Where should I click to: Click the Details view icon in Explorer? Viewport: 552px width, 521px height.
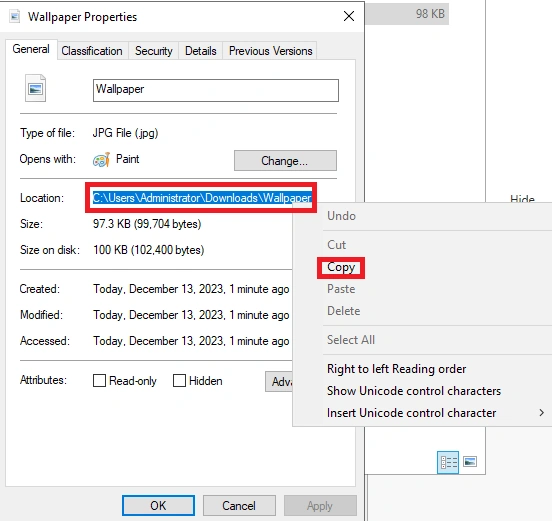point(448,462)
